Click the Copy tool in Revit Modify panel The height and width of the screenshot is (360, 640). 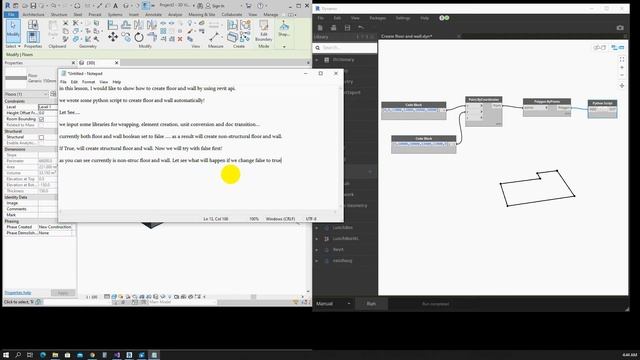[126, 38]
